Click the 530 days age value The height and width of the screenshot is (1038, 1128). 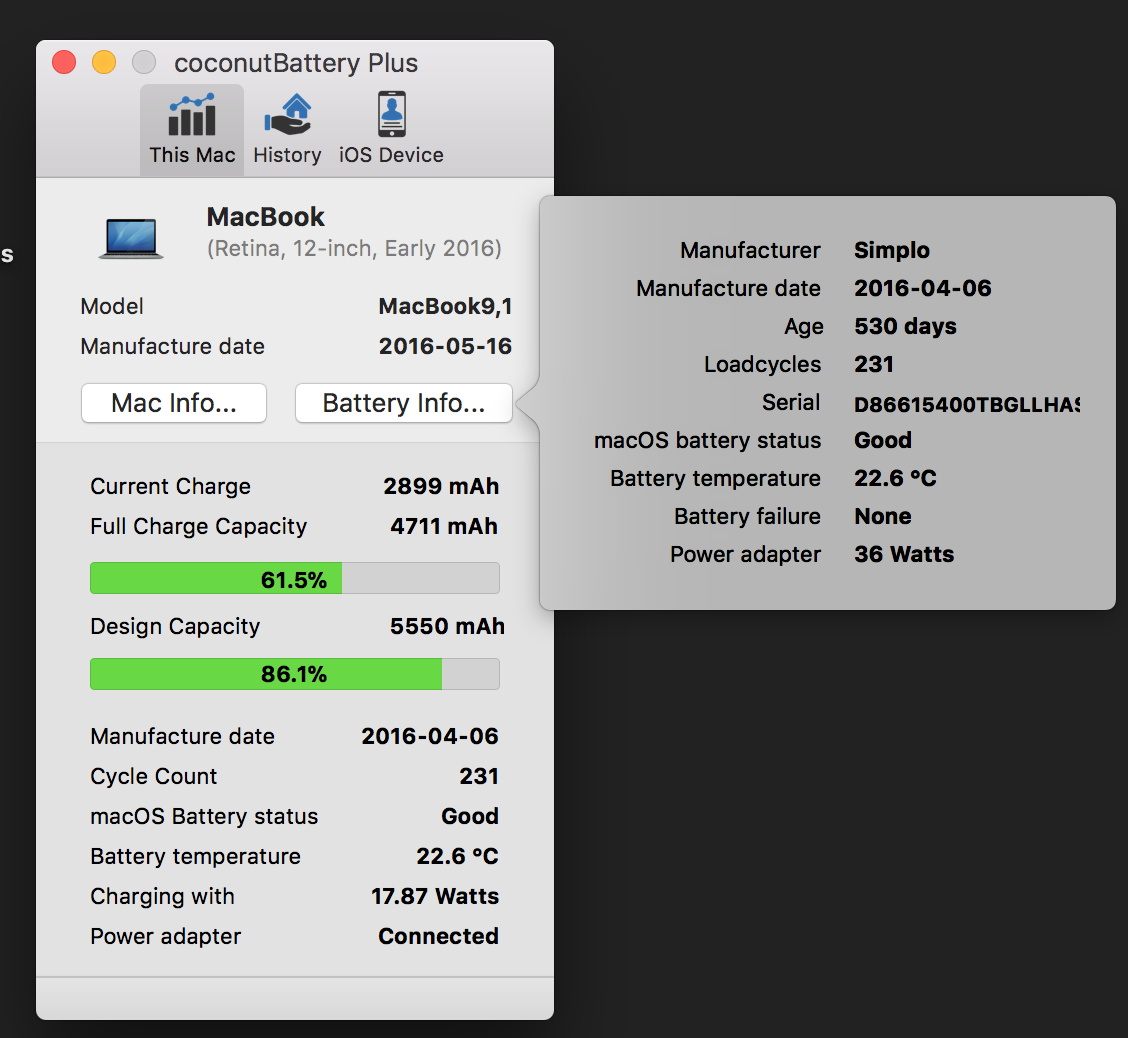tap(905, 327)
